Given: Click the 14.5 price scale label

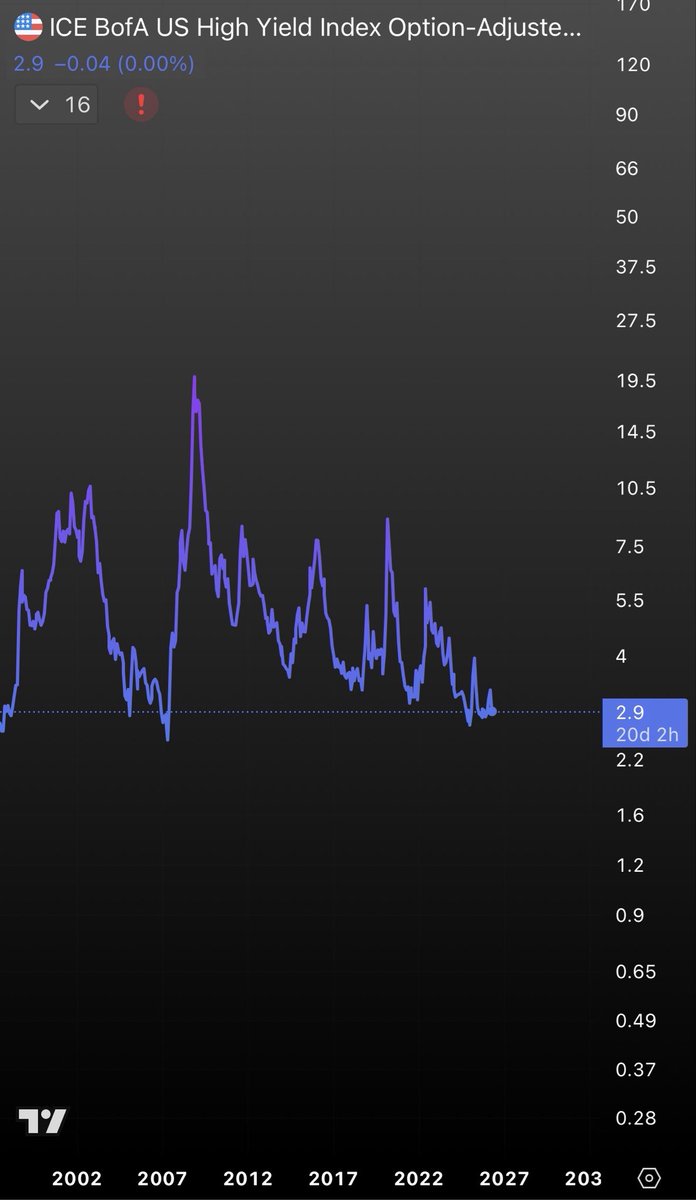Looking at the screenshot, I should 636,432.
